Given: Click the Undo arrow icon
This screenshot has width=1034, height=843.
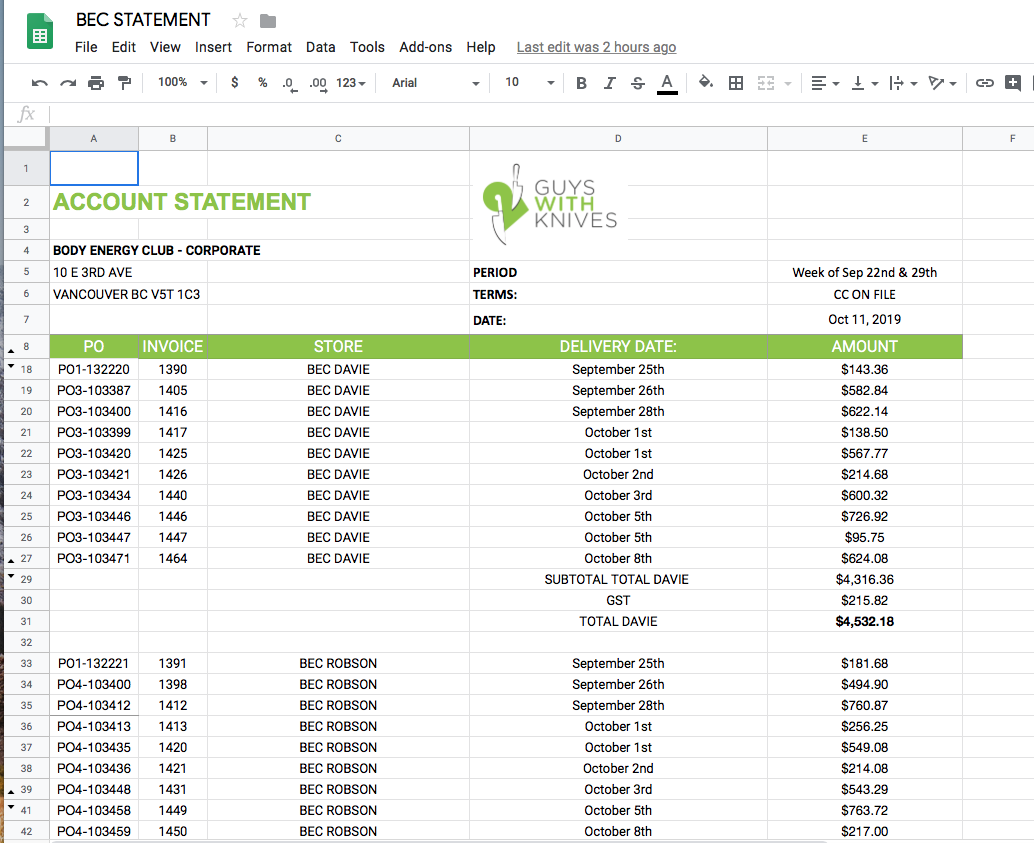Looking at the screenshot, I should pos(40,83).
